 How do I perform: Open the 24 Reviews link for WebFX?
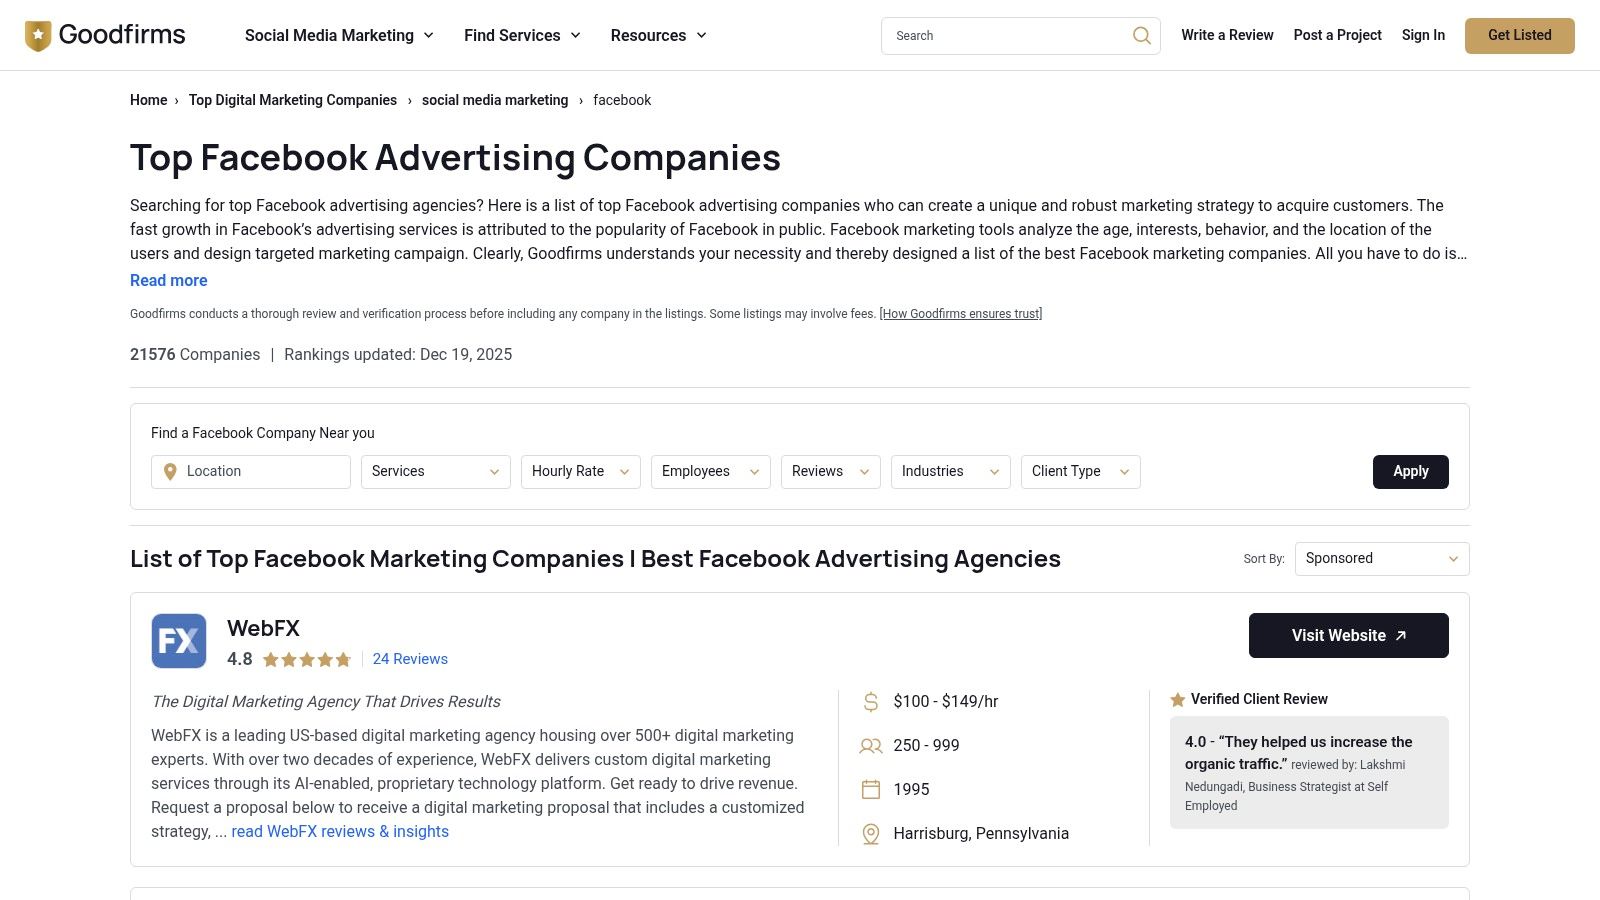tap(409, 659)
